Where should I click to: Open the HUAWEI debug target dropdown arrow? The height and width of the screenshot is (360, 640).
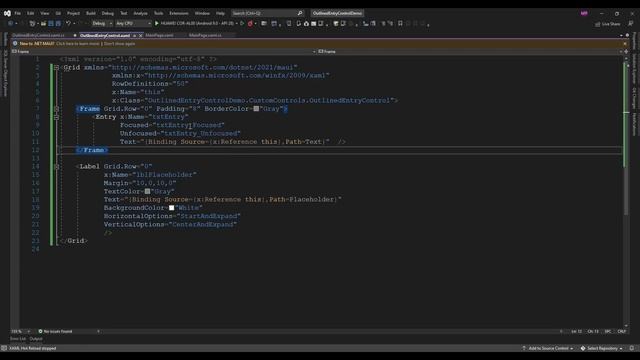click(x=237, y=24)
